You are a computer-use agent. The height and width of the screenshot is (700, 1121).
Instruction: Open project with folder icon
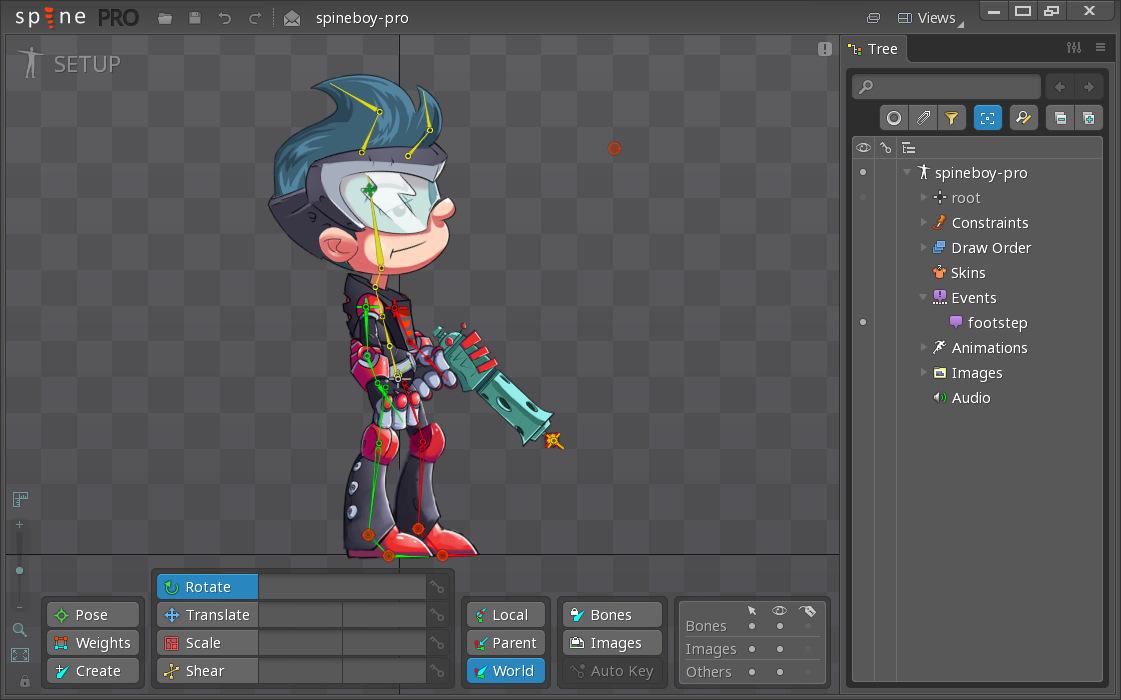click(166, 18)
